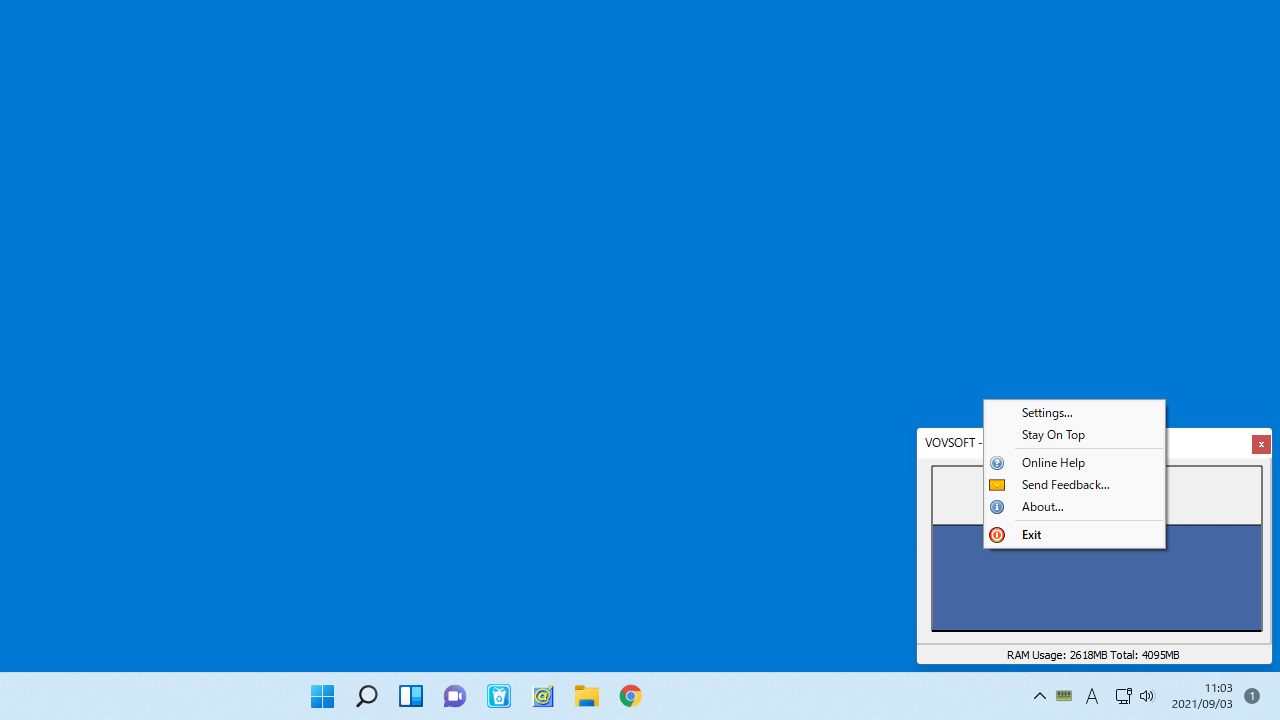Viewport: 1280px width, 720px height.
Task: Click the RAM Usage status text
Action: (x=1093, y=655)
